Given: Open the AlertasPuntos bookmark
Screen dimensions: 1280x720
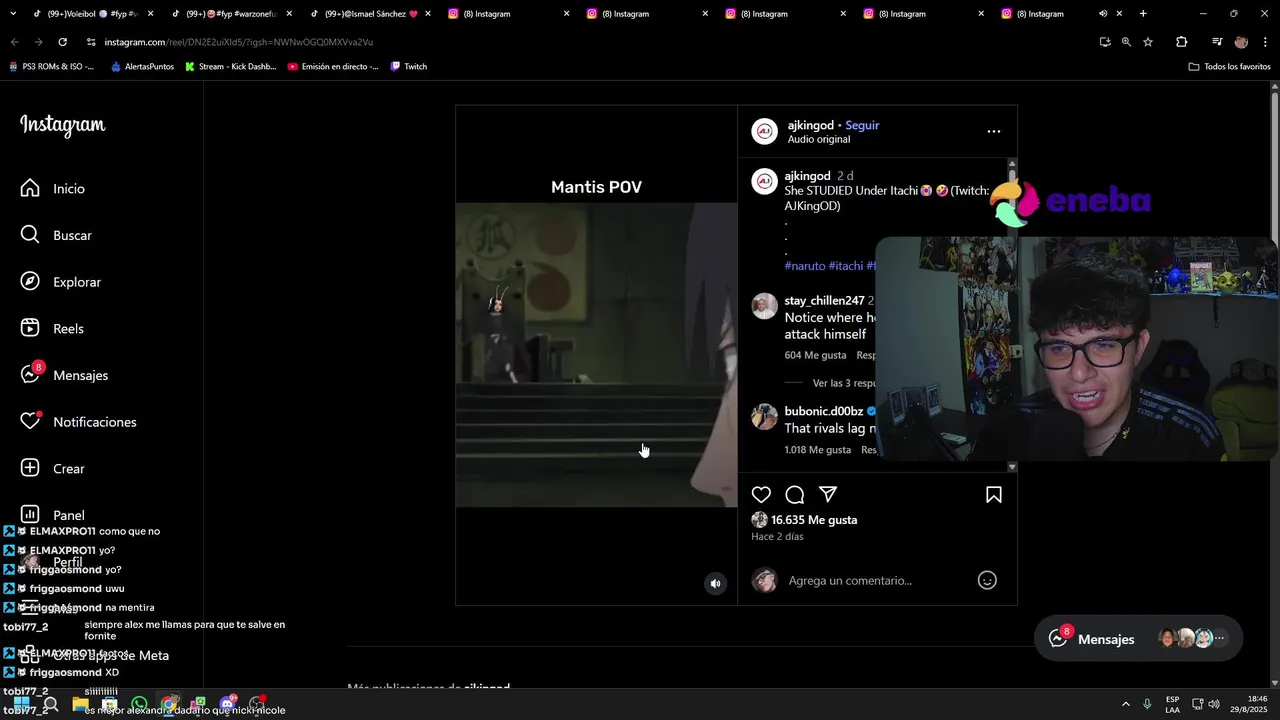Looking at the screenshot, I should (142, 66).
